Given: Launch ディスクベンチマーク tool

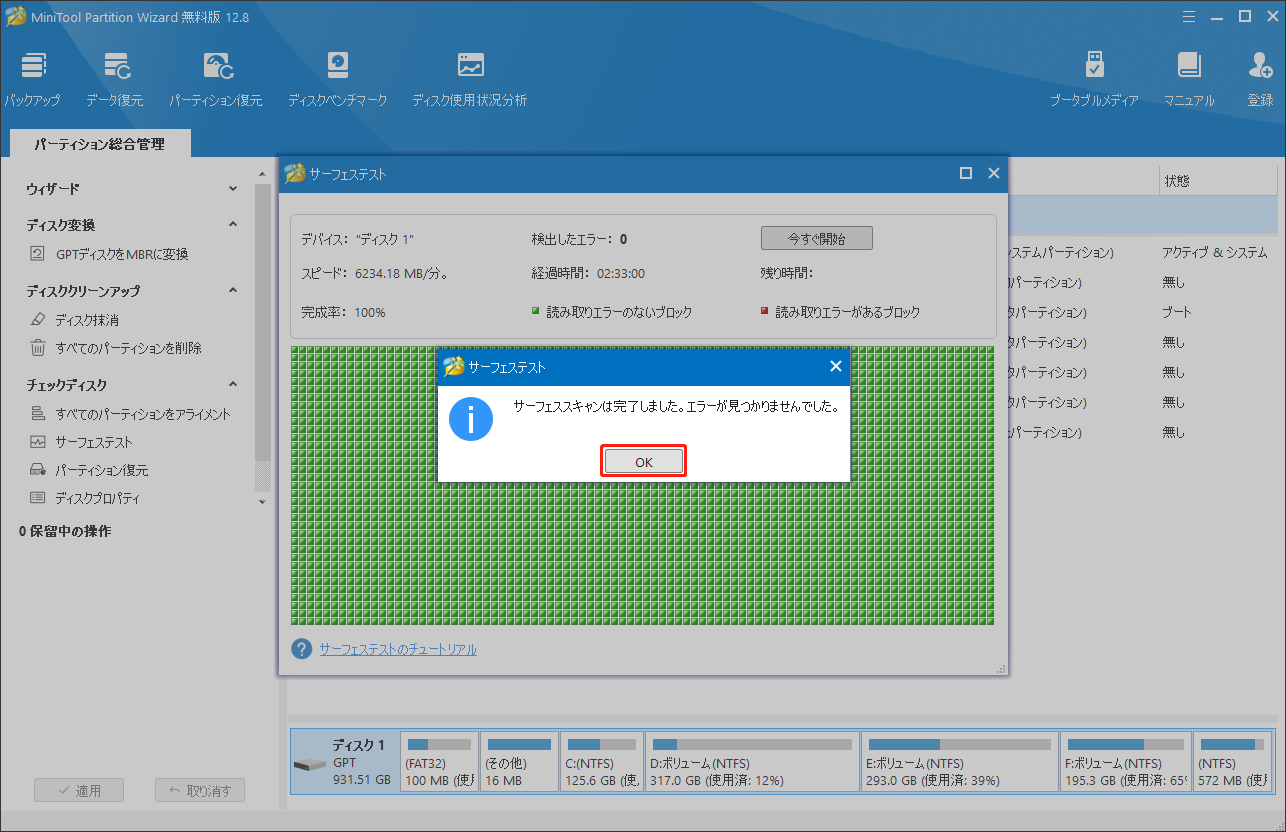Looking at the screenshot, I should [x=338, y=80].
